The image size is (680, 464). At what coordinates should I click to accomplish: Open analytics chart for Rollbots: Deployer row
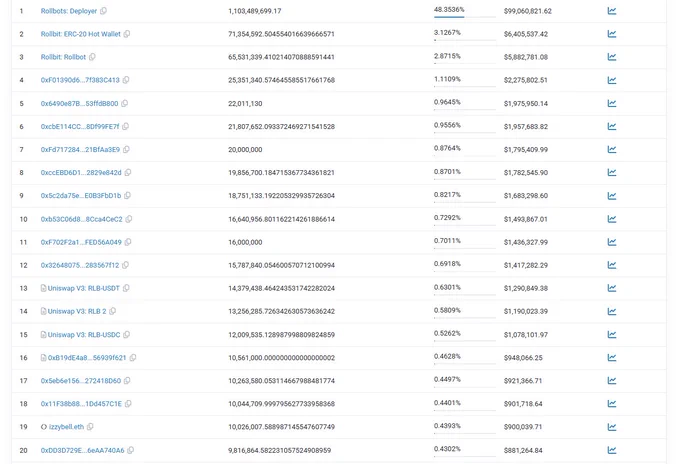tap(611, 11)
